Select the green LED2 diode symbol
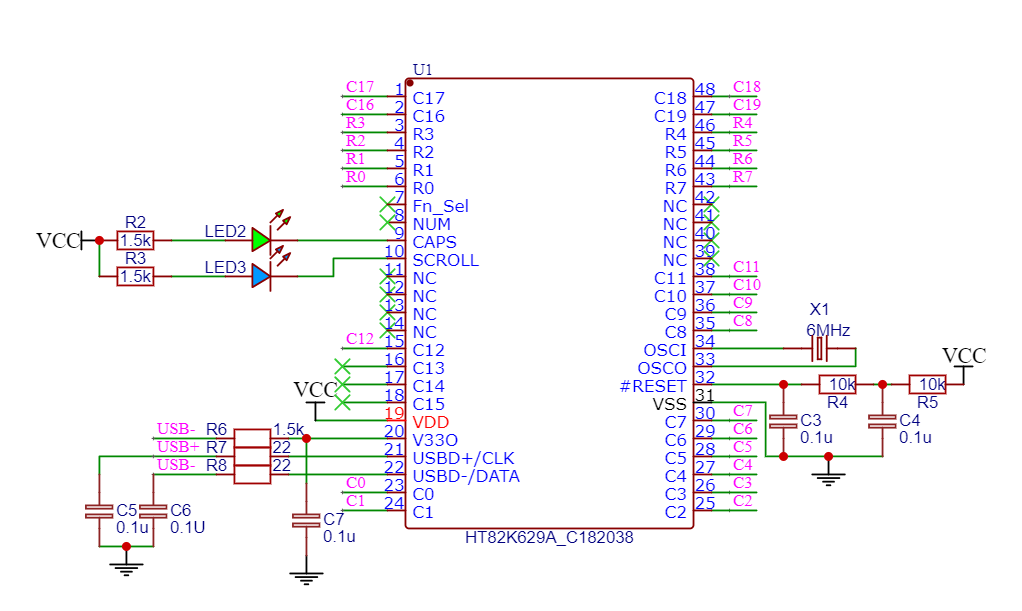 pos(261,240)
